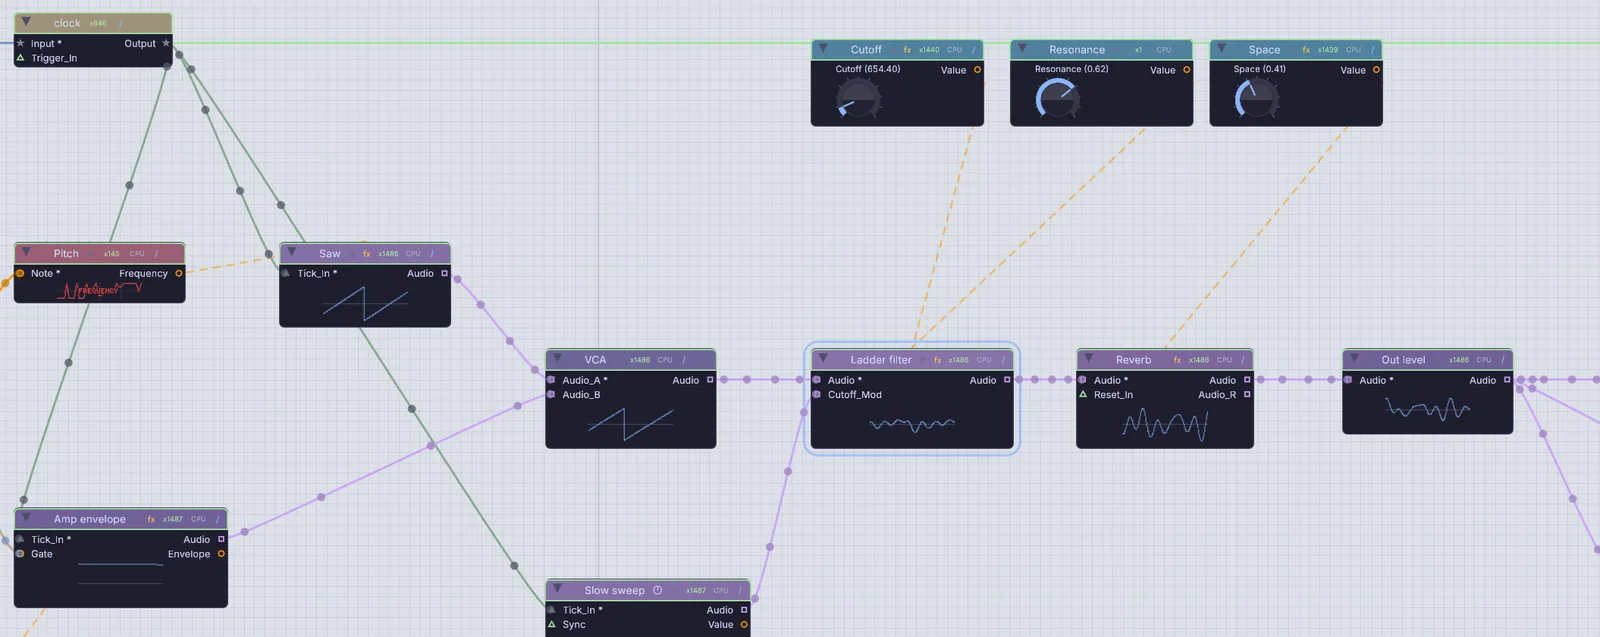
Task: Collapse the Pitch node triangle
Action: click(26, 253)
